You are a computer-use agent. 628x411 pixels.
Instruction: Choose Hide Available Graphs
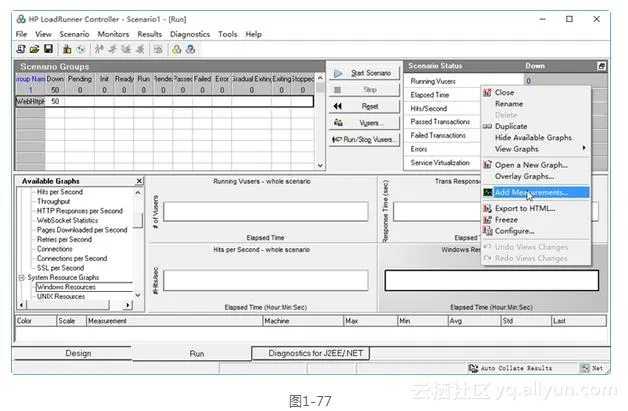coord(536,137)
